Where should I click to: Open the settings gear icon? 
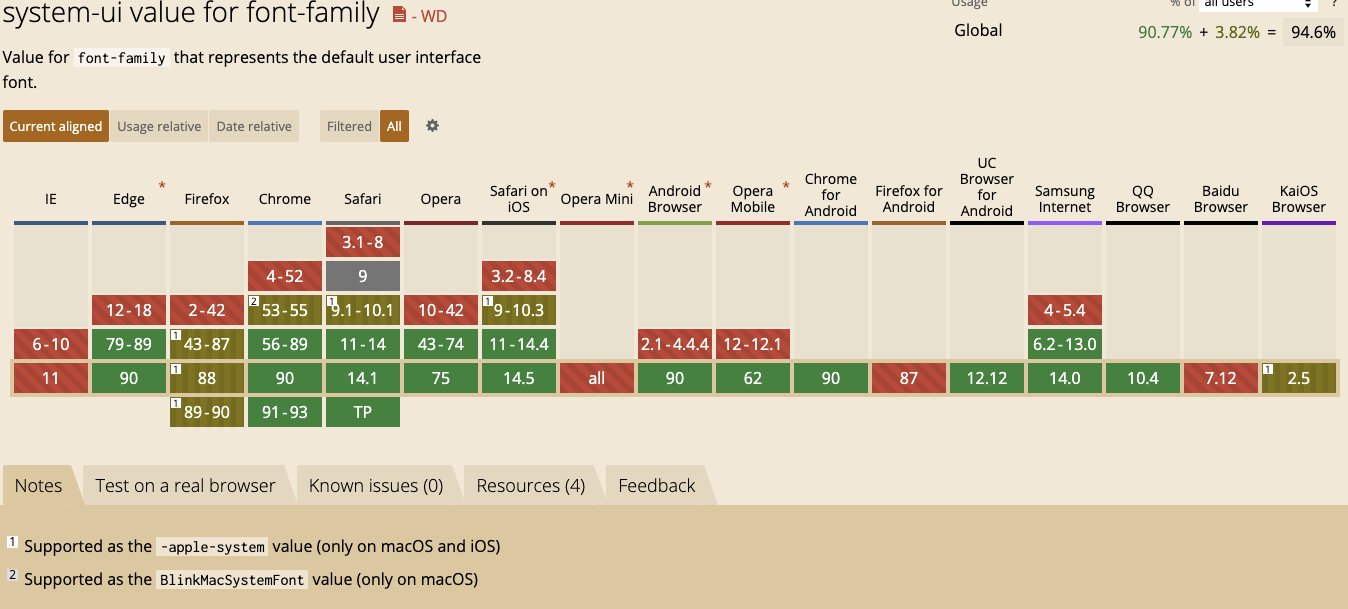click(432, 126)
